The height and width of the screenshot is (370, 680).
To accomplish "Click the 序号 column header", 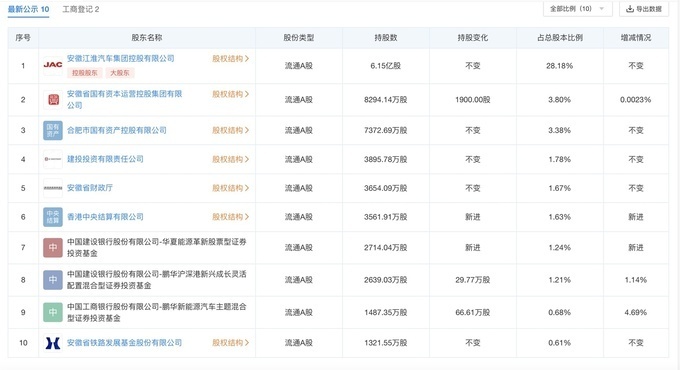I will pos(23,38).
